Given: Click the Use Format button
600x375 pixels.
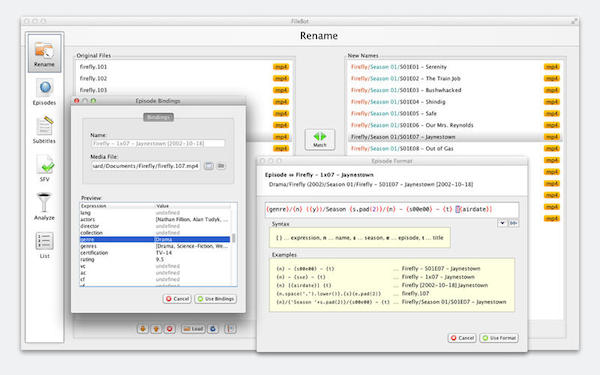Looking at the screenshot, I should [499, 338].
